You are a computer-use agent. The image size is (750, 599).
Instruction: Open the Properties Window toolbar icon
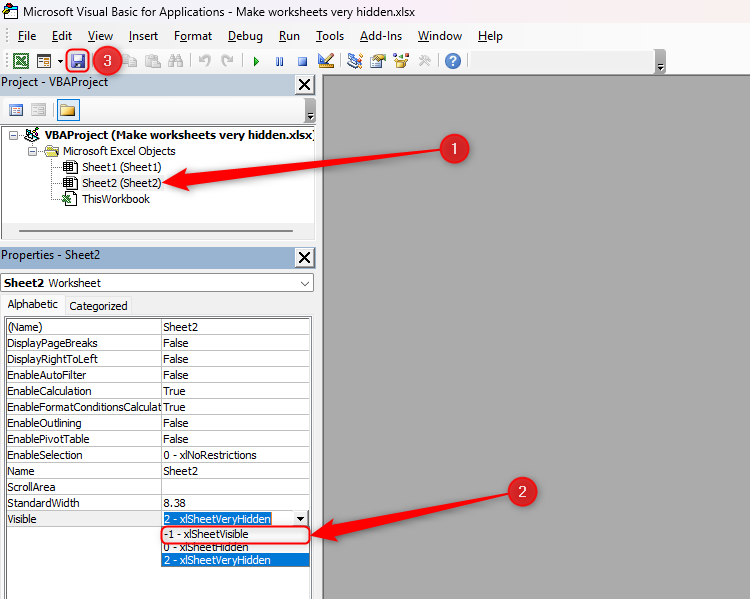pos(378,61)
